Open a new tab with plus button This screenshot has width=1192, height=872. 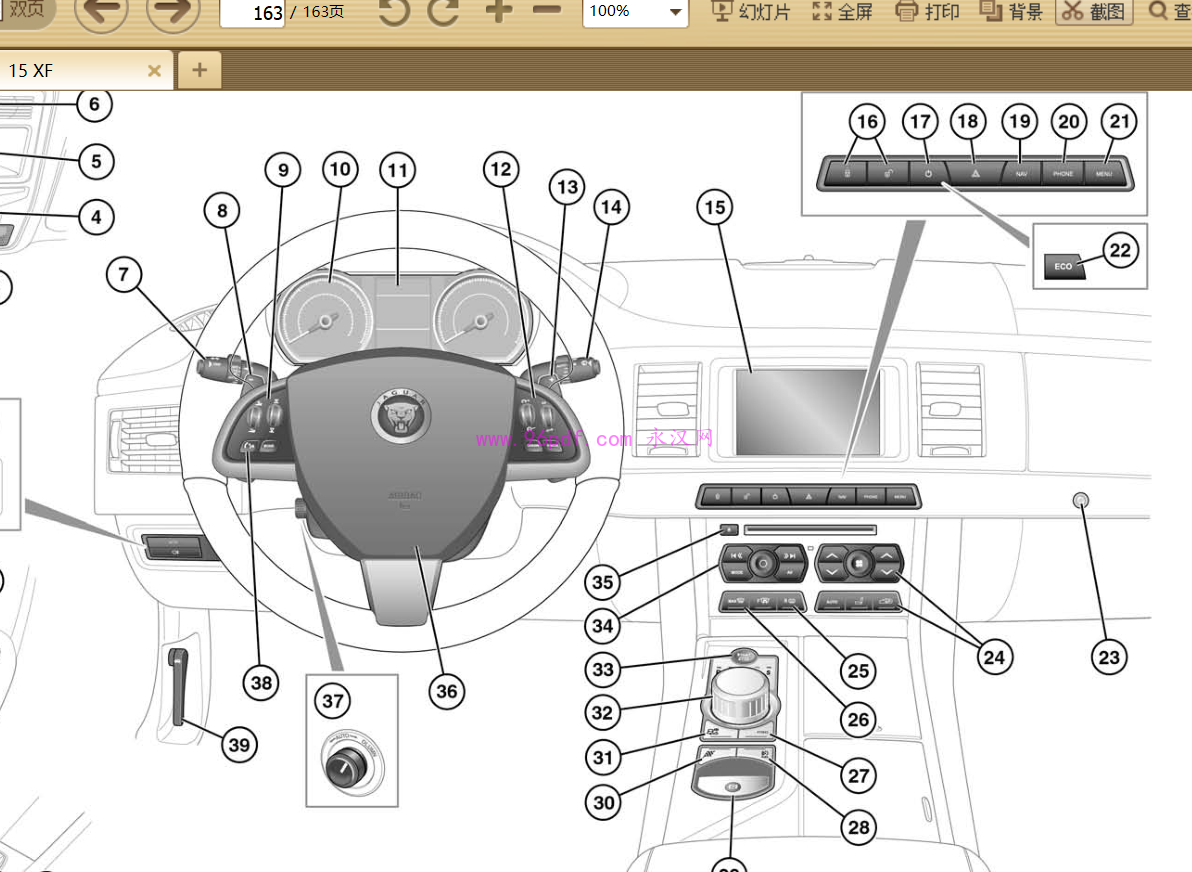[199, 70]
